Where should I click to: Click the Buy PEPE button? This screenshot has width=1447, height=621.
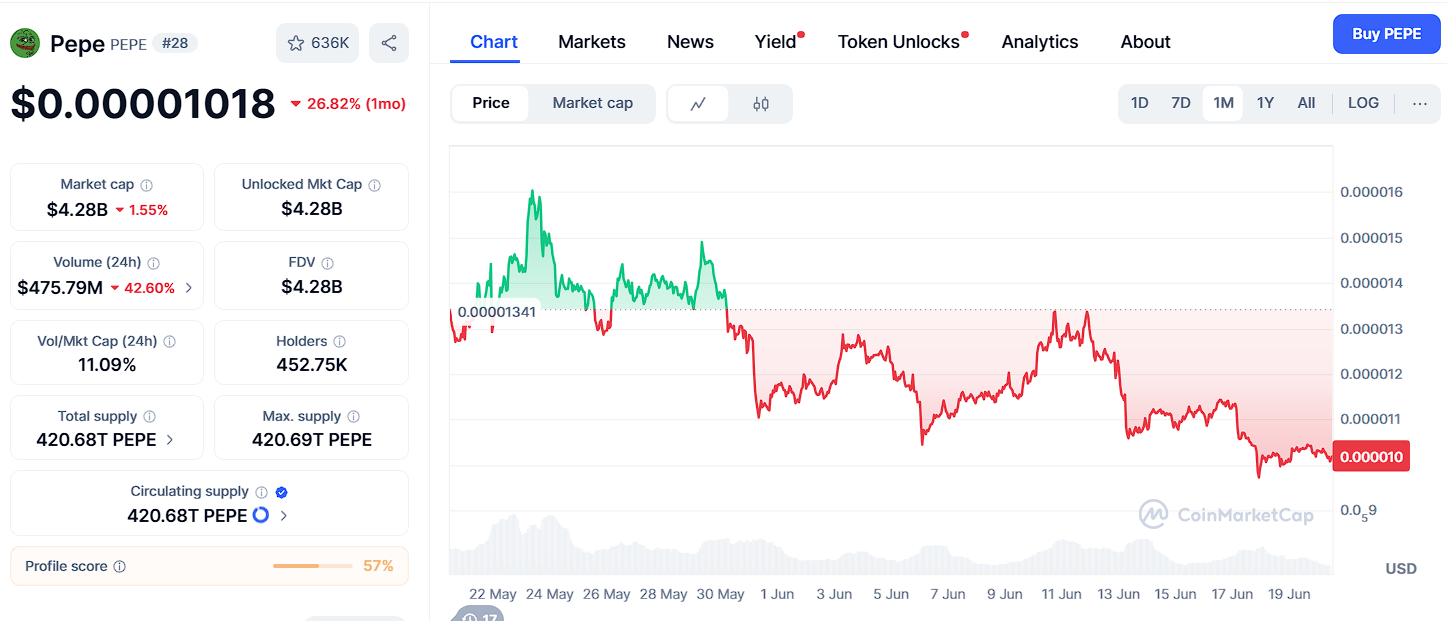[1387, 34]
